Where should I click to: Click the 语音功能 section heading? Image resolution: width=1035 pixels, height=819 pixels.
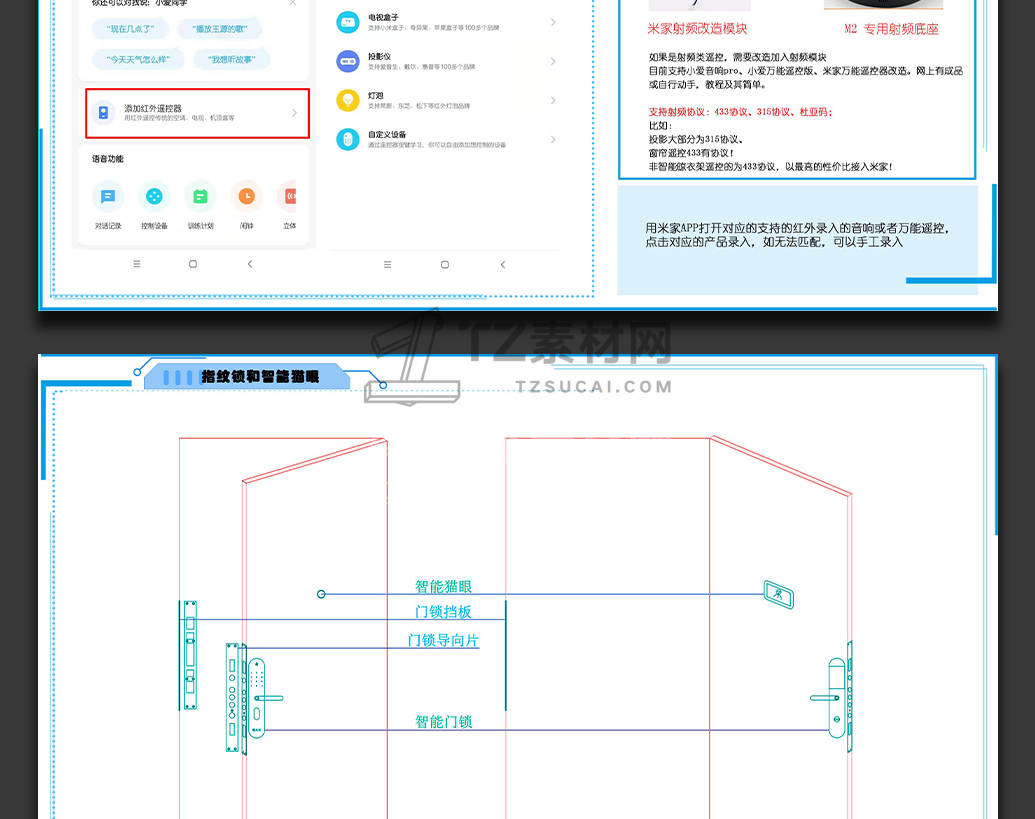[108, 159]
